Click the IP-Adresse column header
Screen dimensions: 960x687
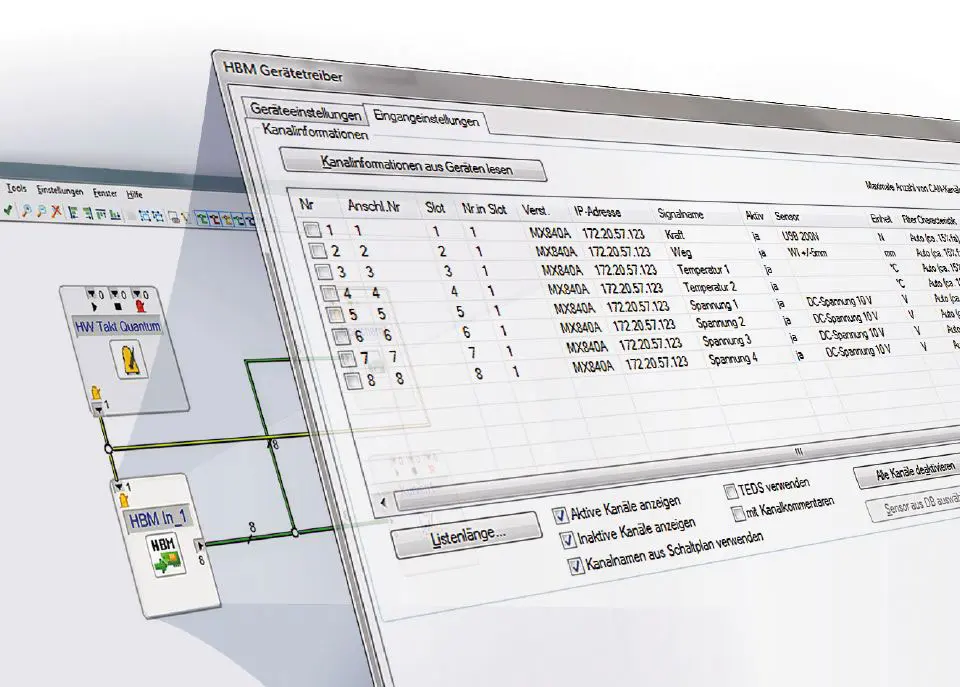coord(597,212)
